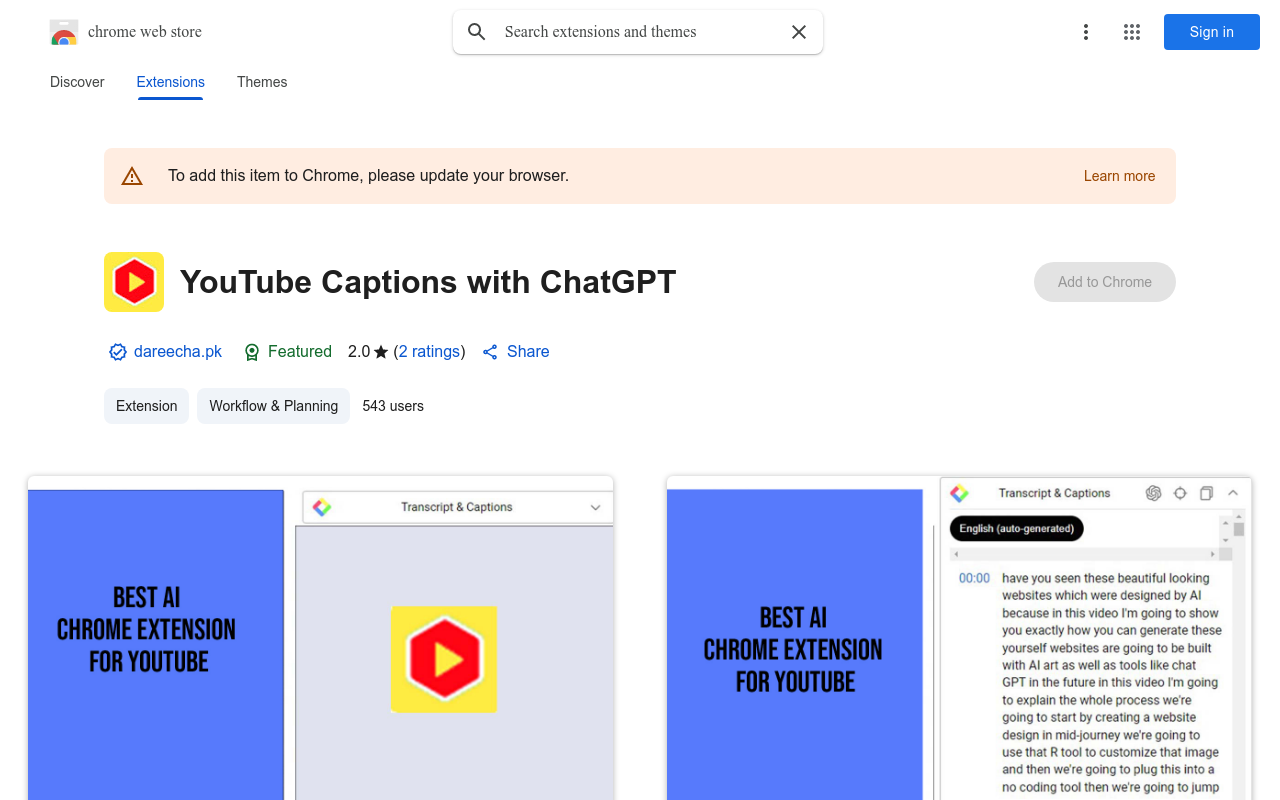This screenshot has width=1280, height=800.
Task: Click the Share link
Action: coord(516,352)
